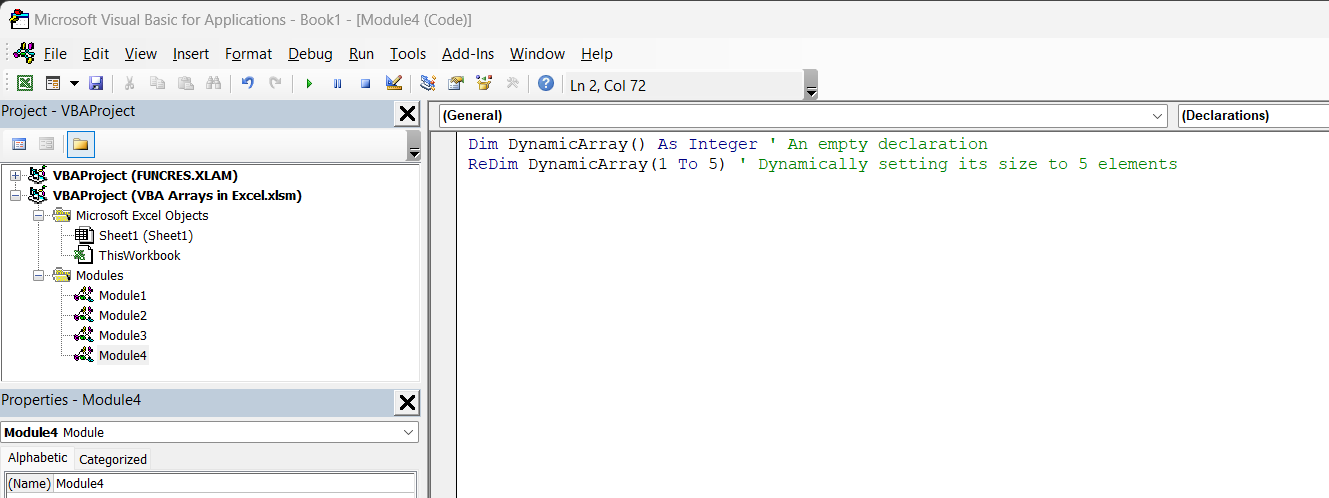The width and height of the screenshot is (1329, 498).
Task: Toggle Folders view in Project panel
Action: [81, 144]
